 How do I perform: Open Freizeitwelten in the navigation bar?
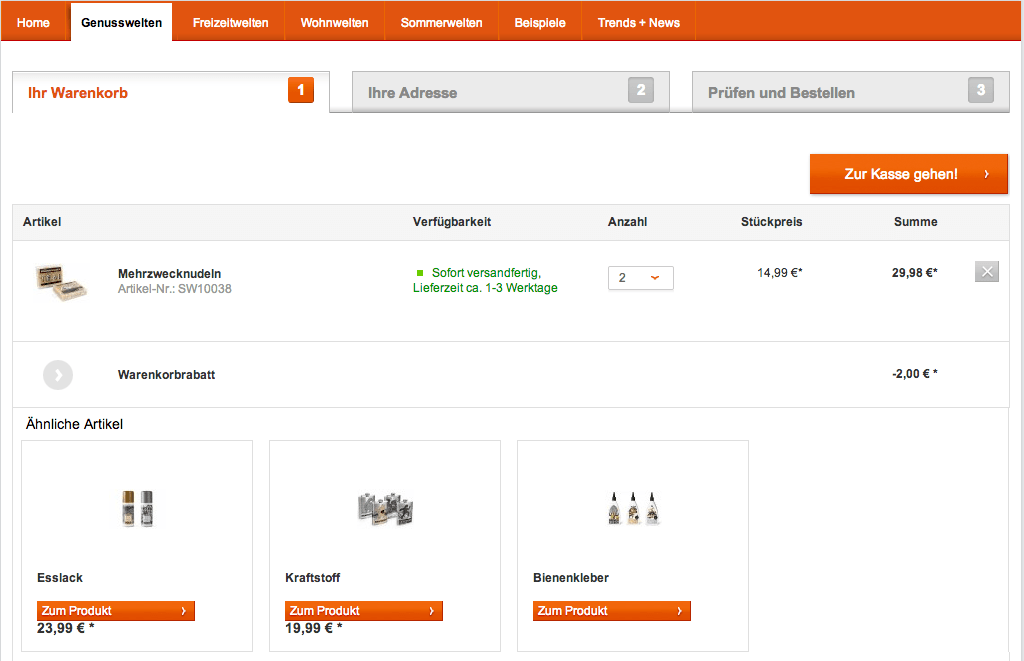pyautogui.click(x=230, y=22)
